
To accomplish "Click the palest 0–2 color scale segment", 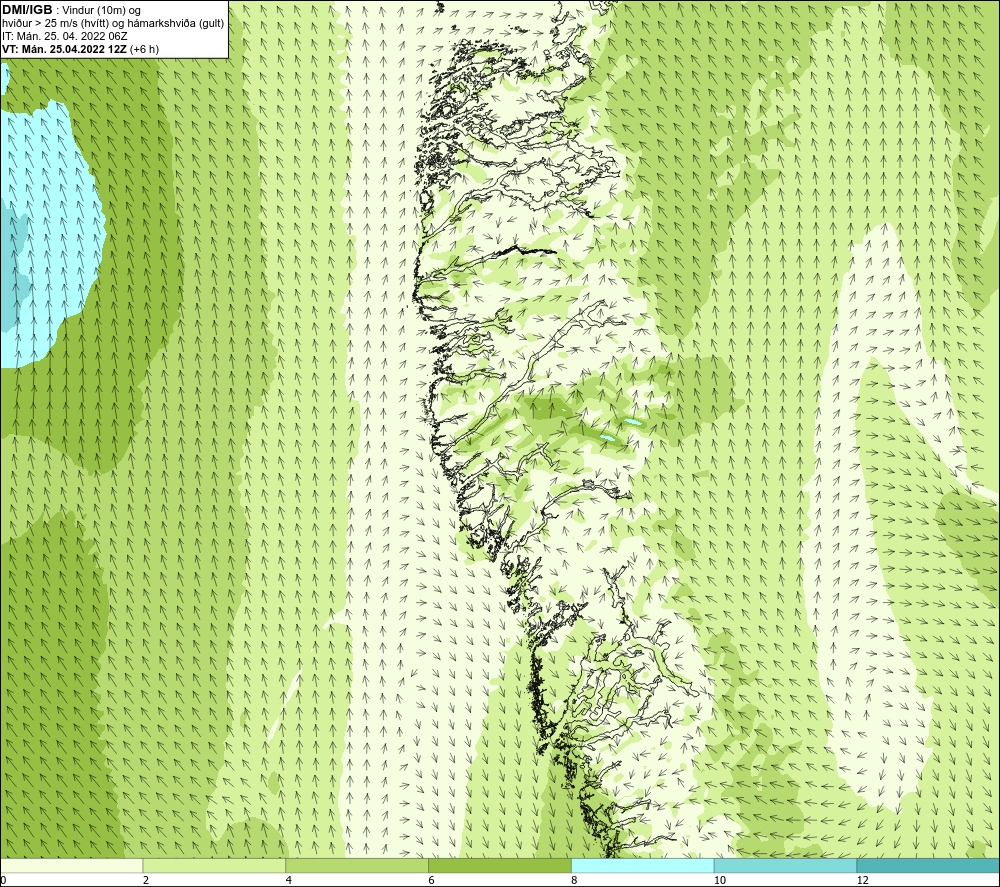I will pos(71,865).
